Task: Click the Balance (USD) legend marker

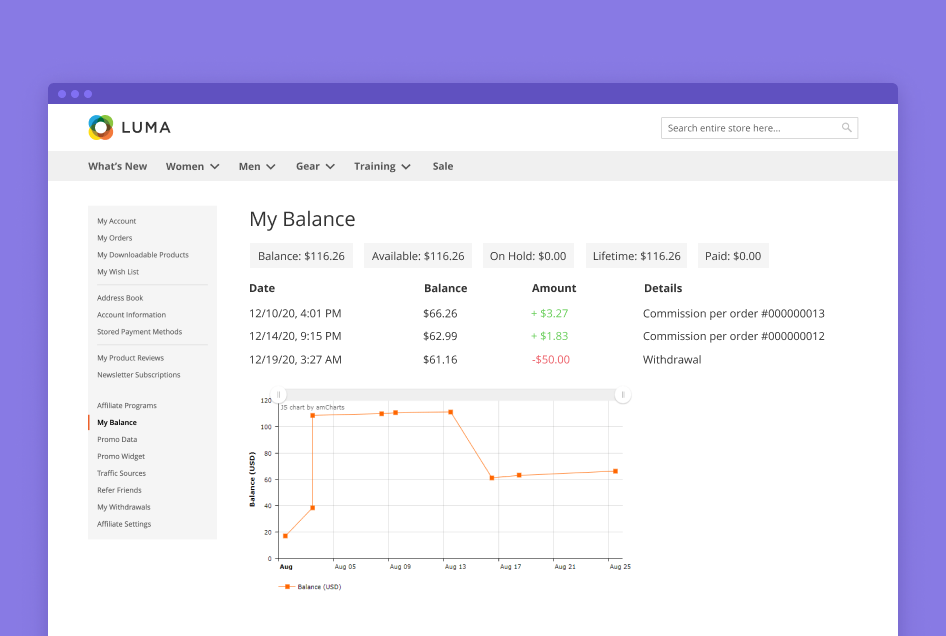Action: [288, 587]
